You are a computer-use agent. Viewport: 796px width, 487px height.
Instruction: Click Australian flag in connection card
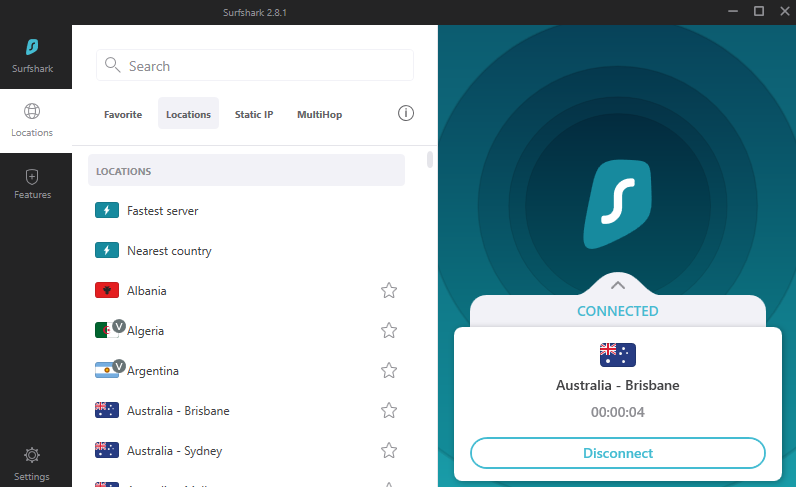click(617, 354)
